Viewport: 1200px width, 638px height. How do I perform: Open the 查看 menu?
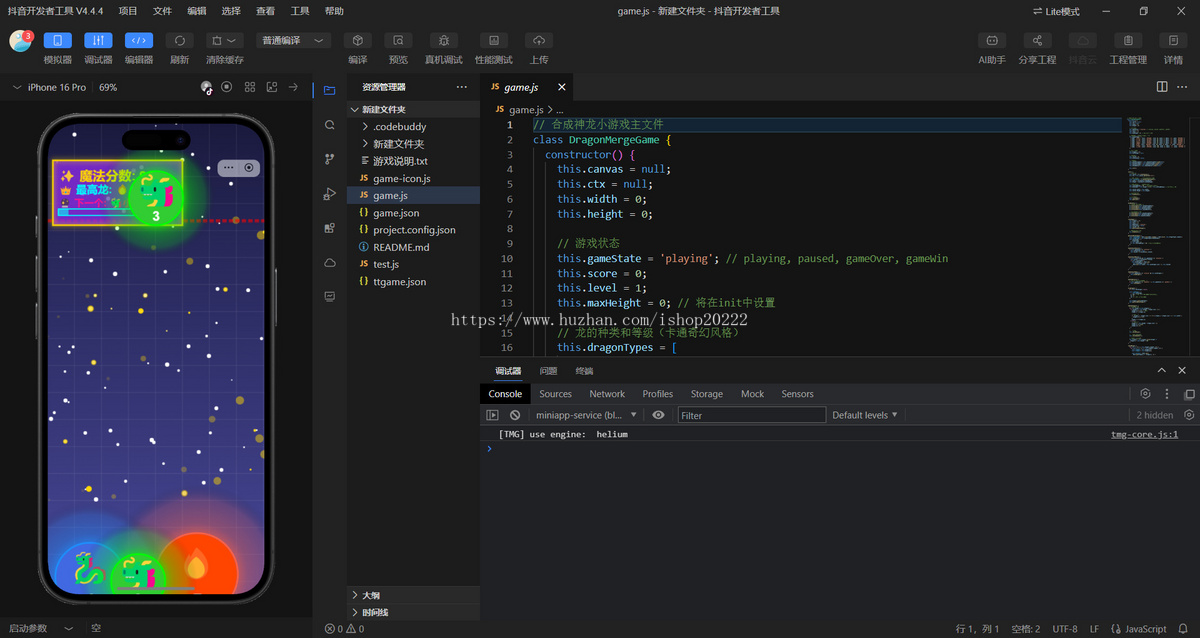(265, 11)
